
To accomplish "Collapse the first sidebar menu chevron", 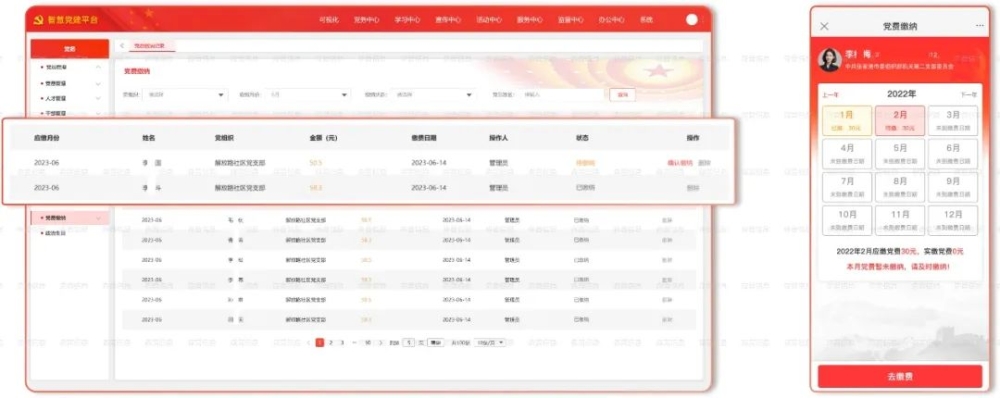I will (98, 67).
